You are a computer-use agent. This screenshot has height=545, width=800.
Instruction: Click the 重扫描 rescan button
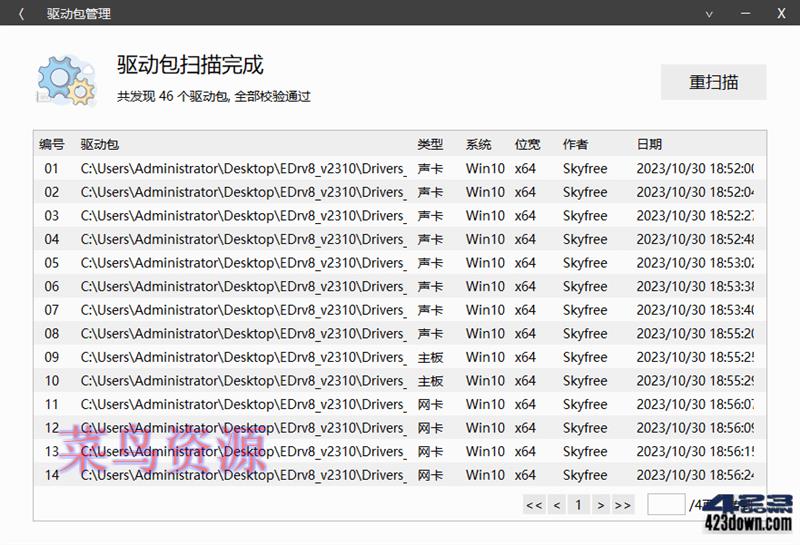pyautogui.click(x=713, y=82)
